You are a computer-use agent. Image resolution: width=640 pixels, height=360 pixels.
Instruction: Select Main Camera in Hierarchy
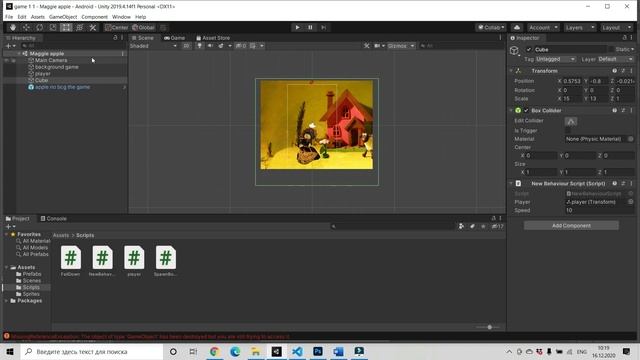[51, 60]
